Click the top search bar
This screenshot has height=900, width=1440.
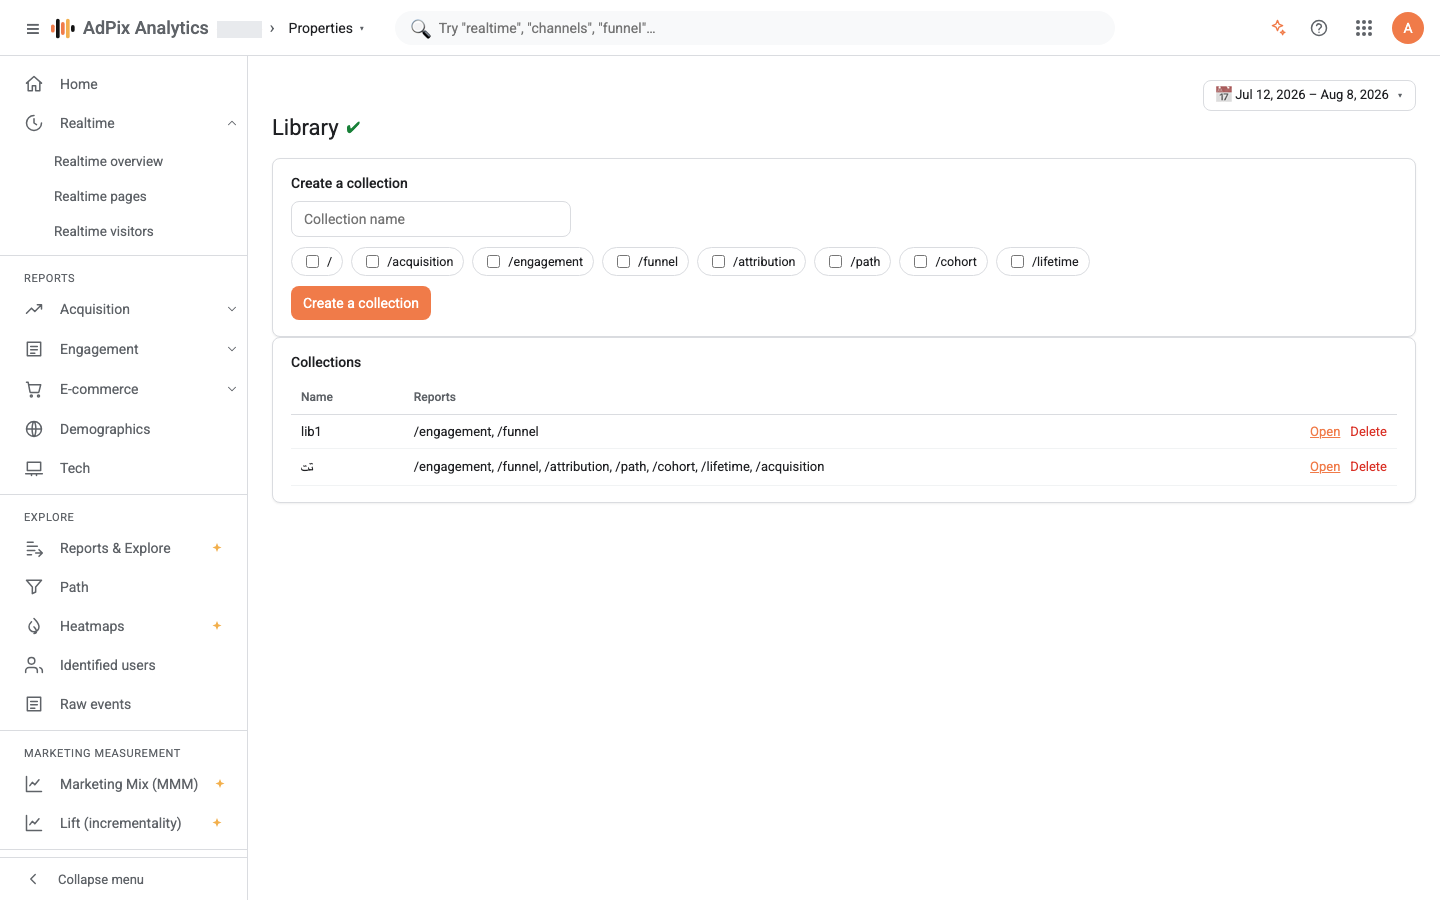755,28
